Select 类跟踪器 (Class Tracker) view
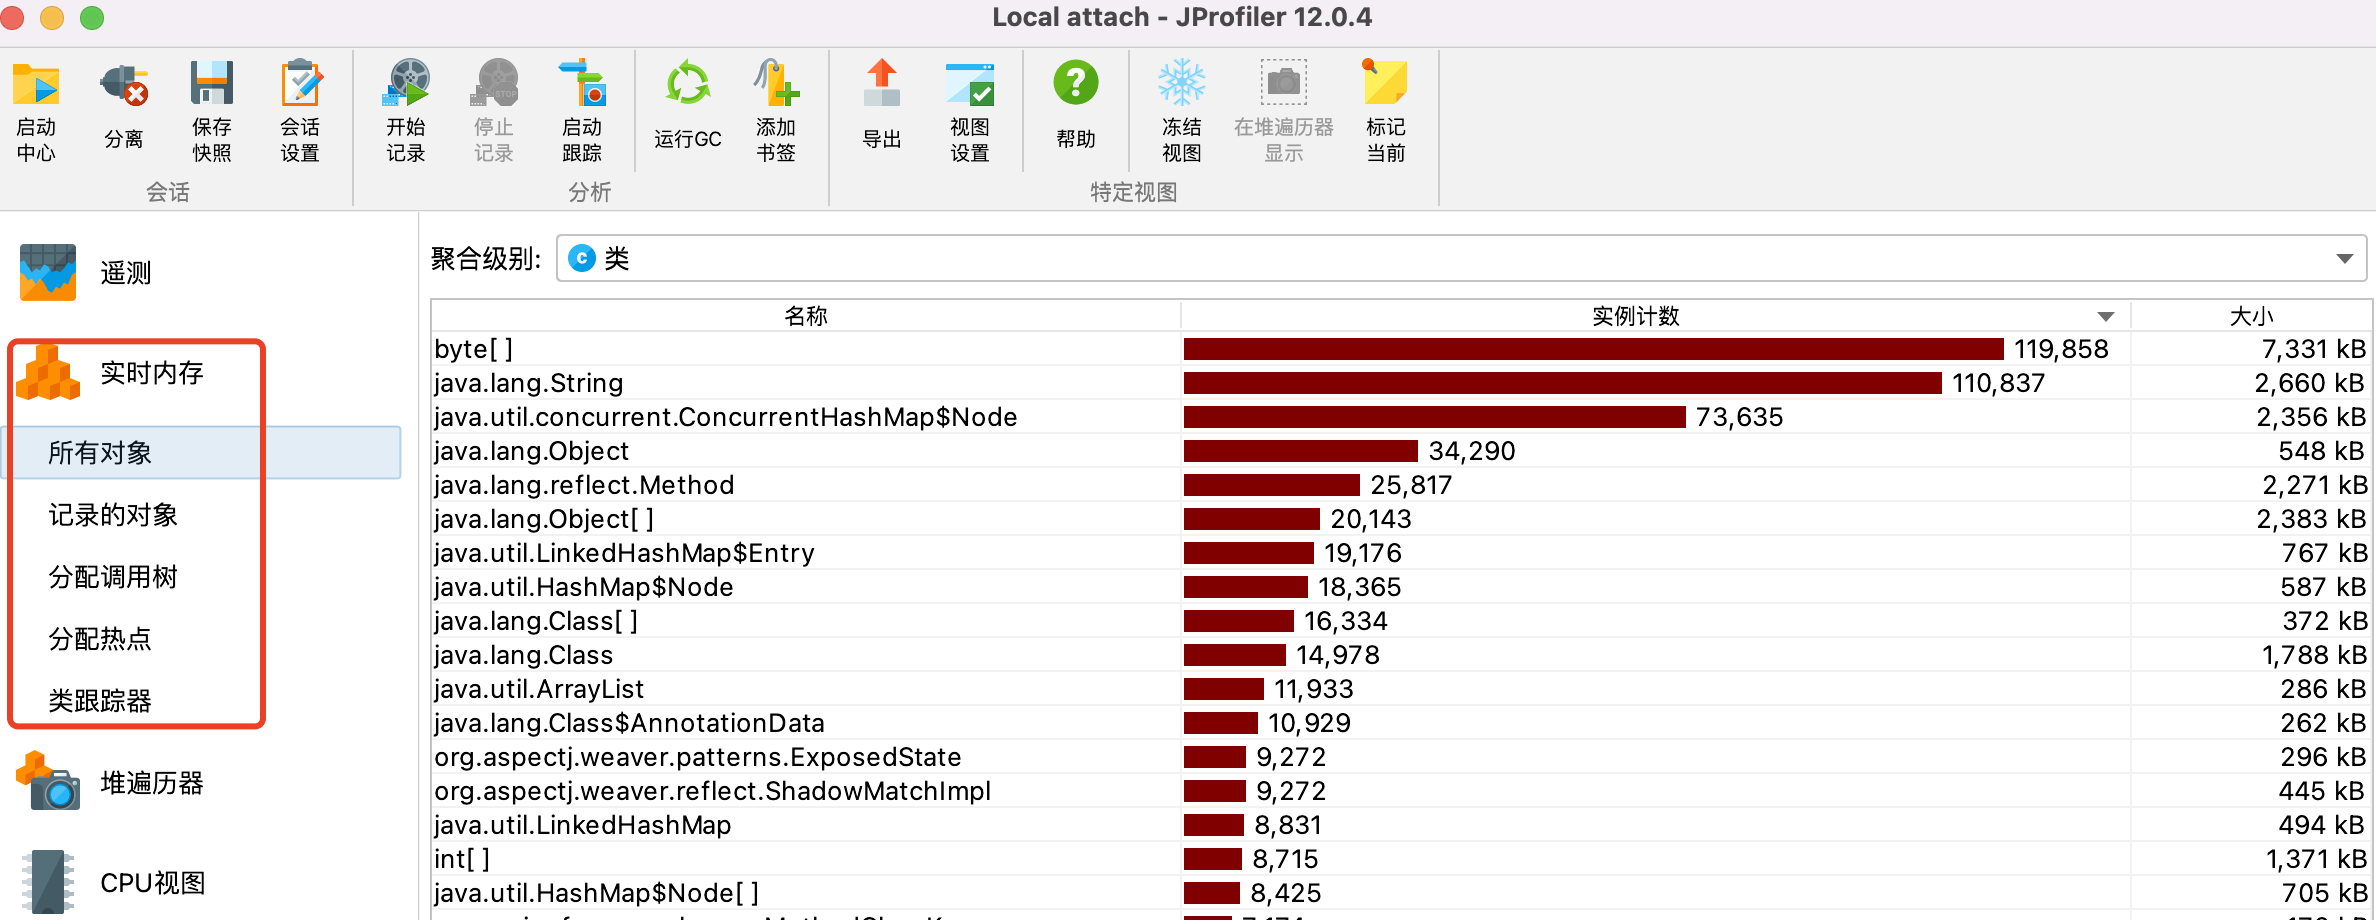2376x920 pixels. tap(100, 701)
